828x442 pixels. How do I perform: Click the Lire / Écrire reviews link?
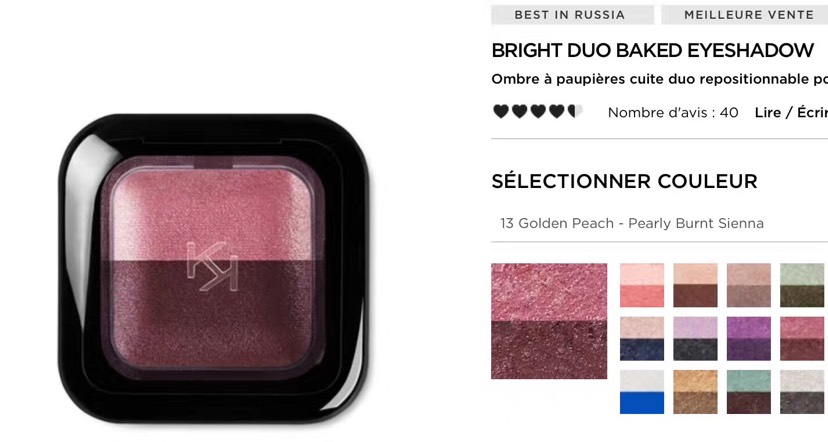791,112
